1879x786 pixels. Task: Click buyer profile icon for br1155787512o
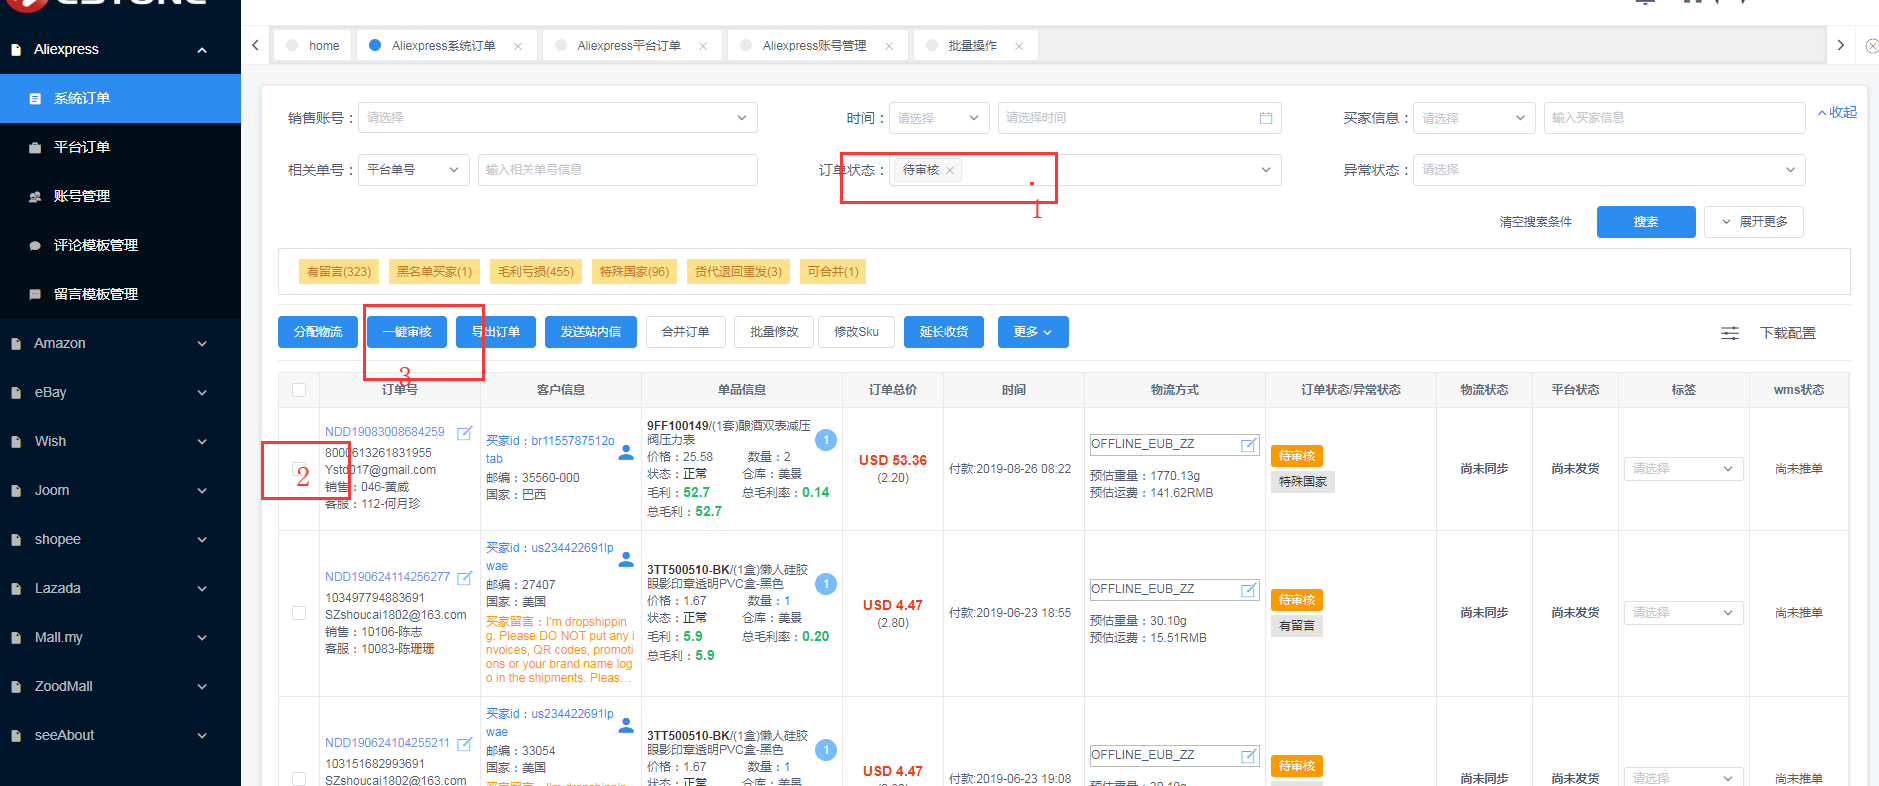[626, 452]
